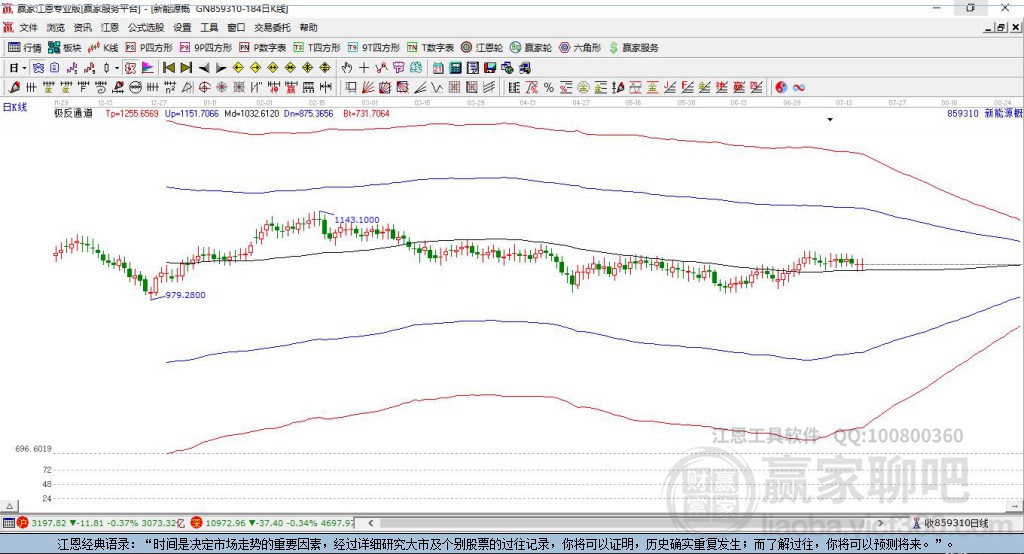Screen dimensions: 1024x554
Task: Open the 板块 sector view
Action: [x=64, y=48]
